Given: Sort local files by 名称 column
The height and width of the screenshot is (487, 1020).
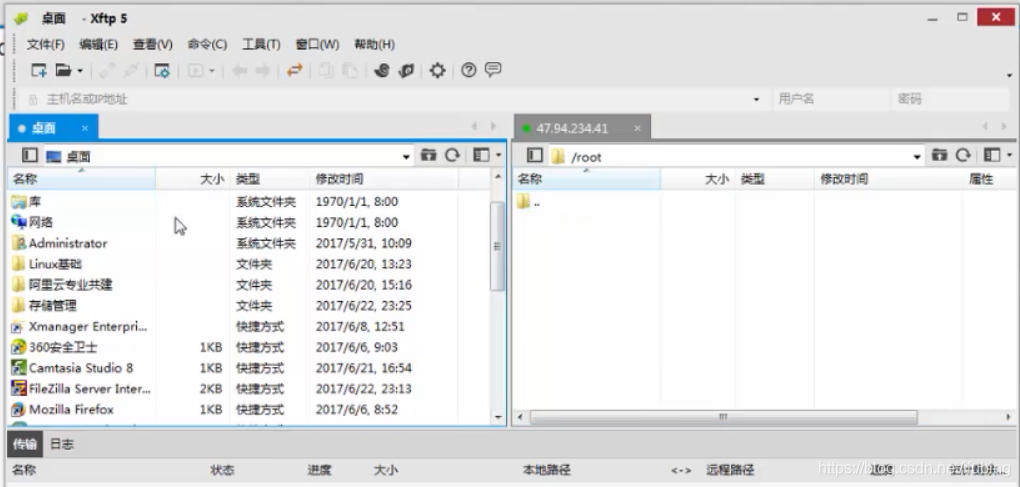Looking at the screenshot, I should pos(82,179).
